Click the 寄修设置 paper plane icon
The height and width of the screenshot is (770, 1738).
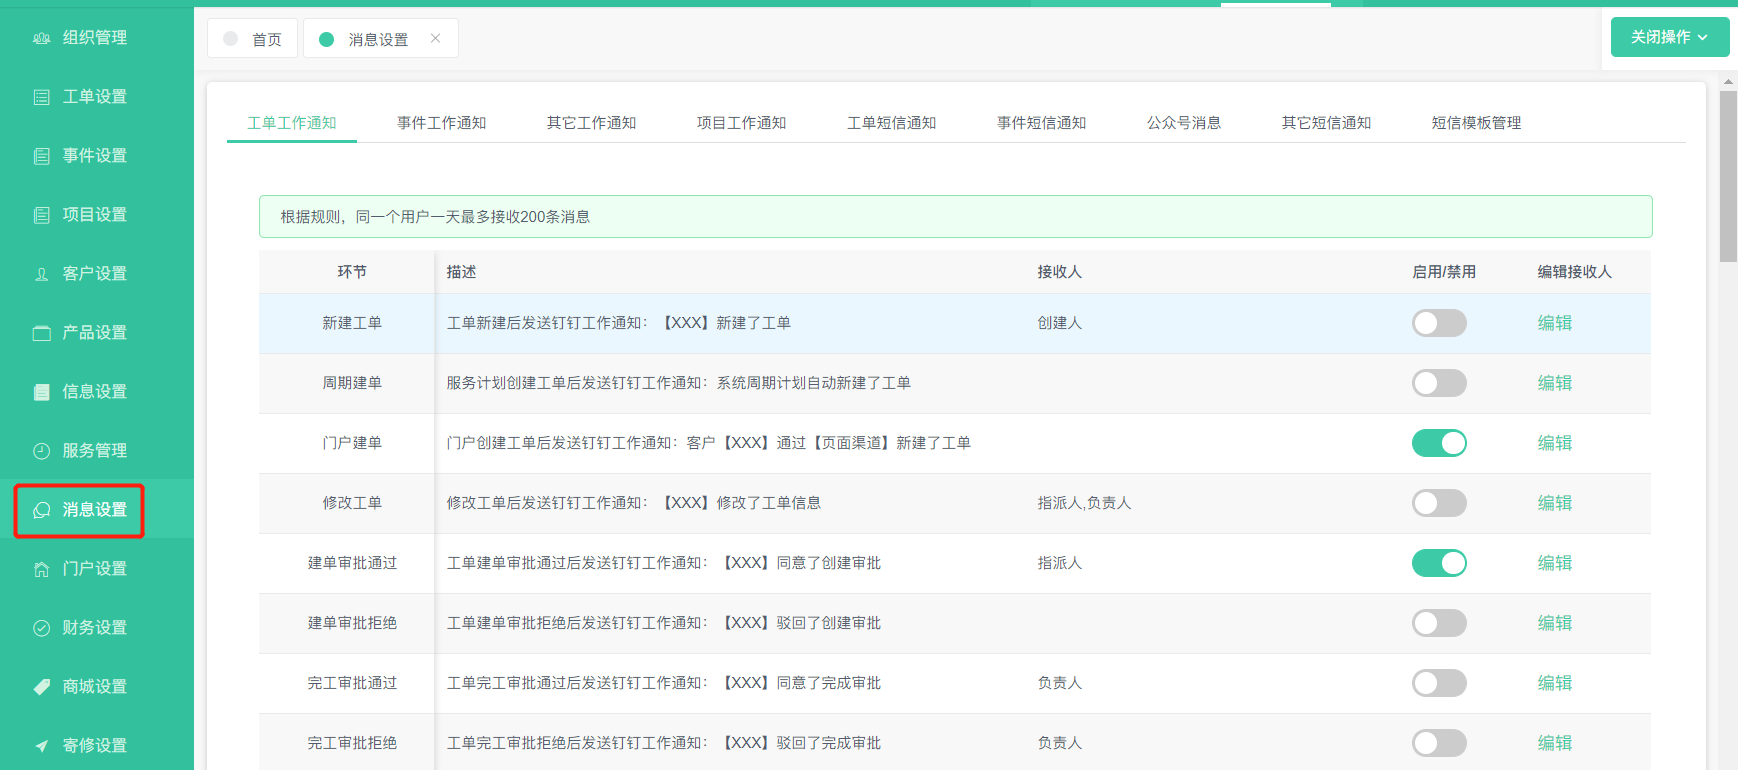click(x=42, y=746)
